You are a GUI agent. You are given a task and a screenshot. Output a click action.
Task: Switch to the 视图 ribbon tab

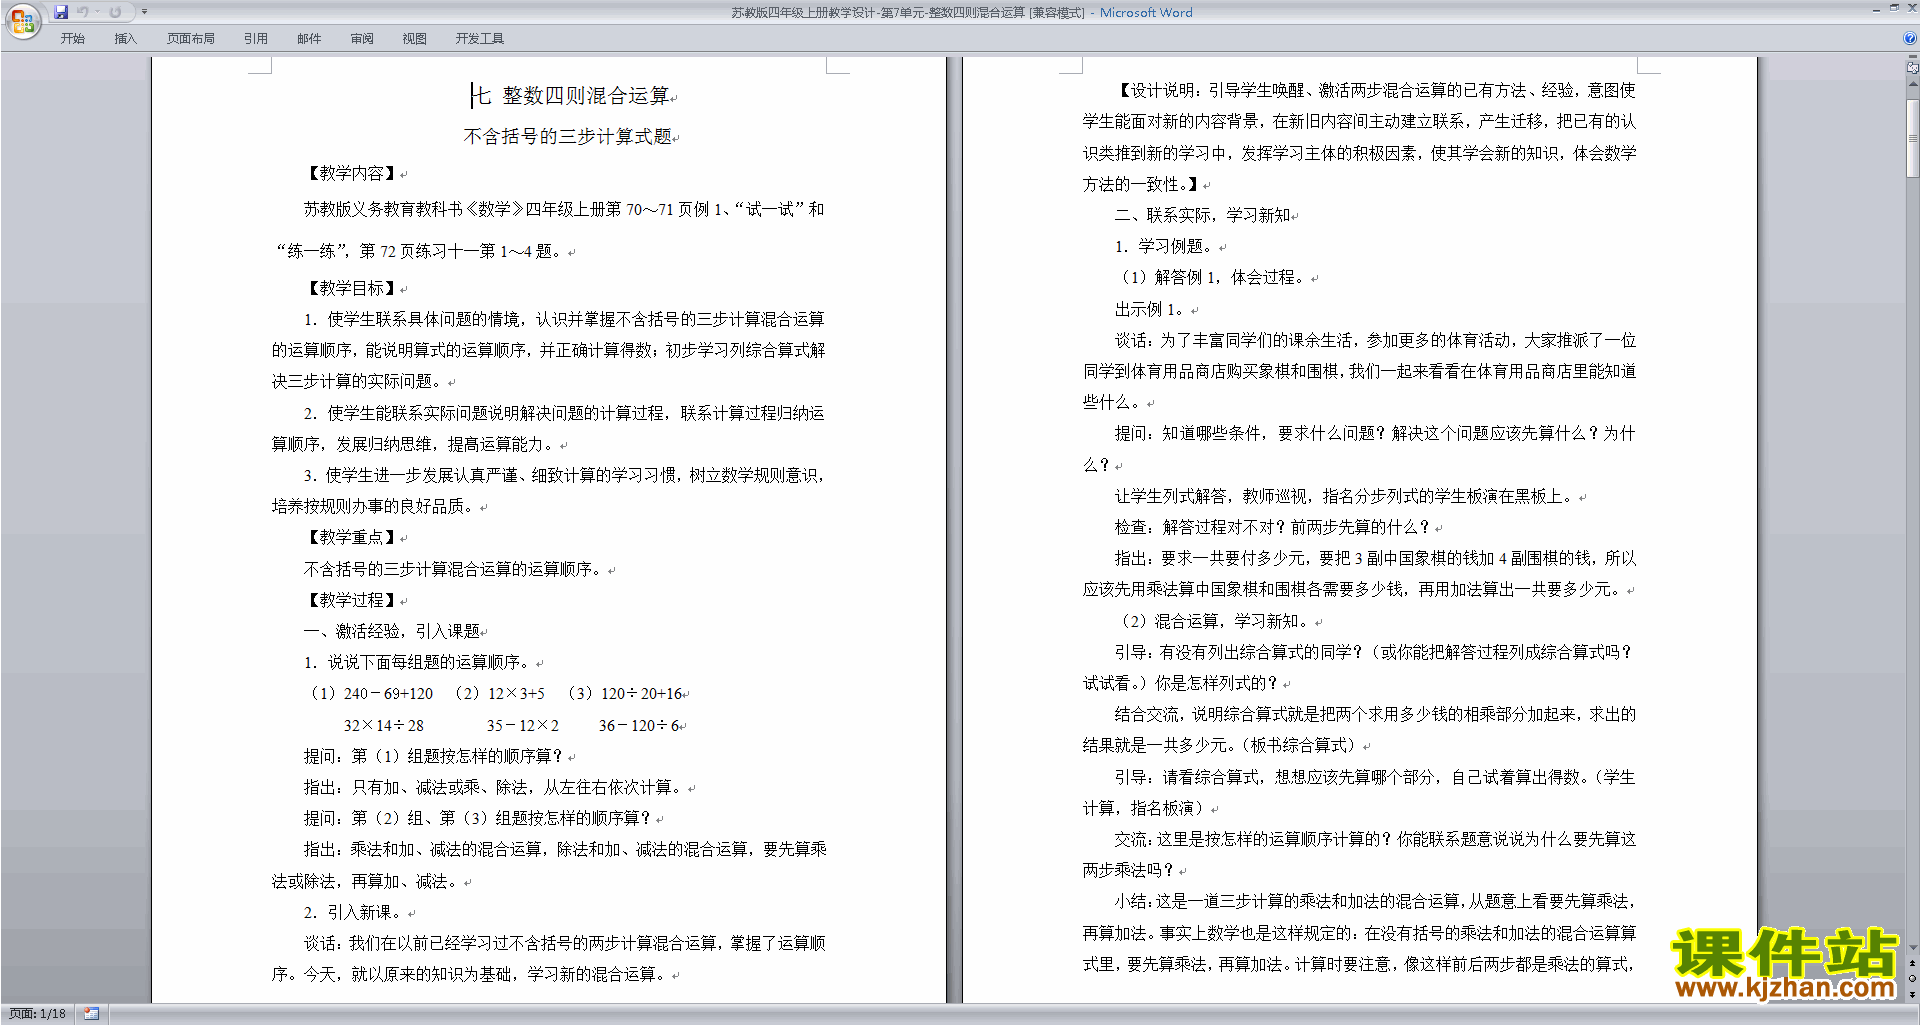click(x=414, y=38)
